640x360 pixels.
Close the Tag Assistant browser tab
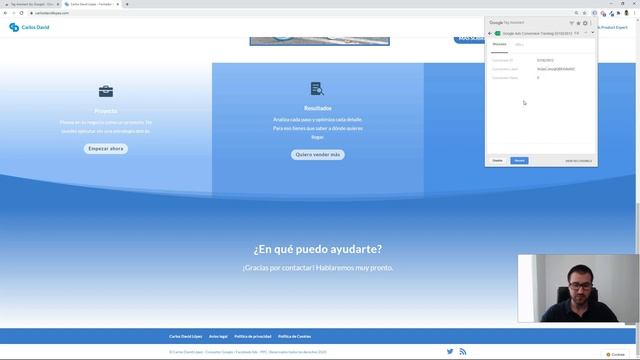58,4
